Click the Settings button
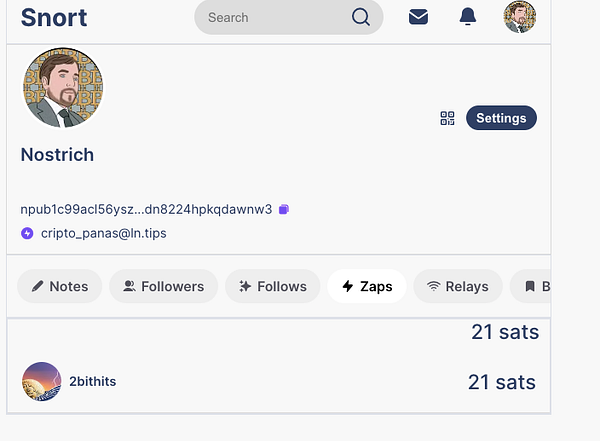Viewport: 600px width, 441px height. 501,118
